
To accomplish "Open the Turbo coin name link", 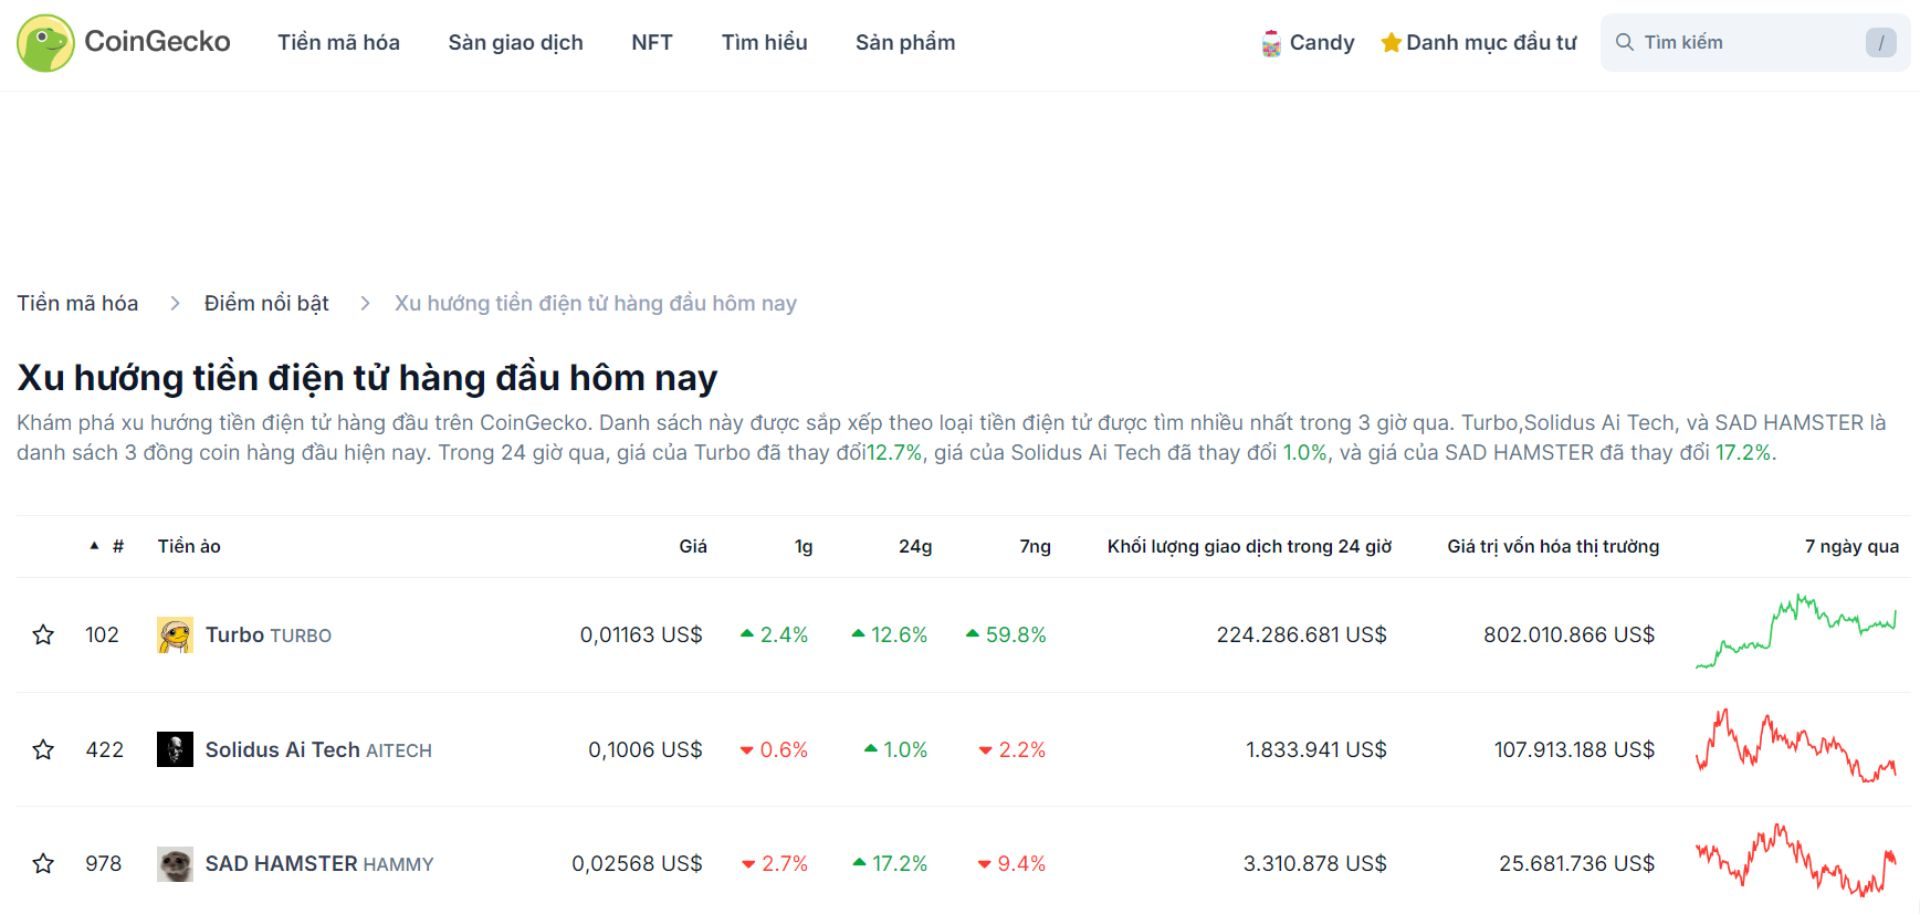I will pyautogui.click(x=235, y=635).
